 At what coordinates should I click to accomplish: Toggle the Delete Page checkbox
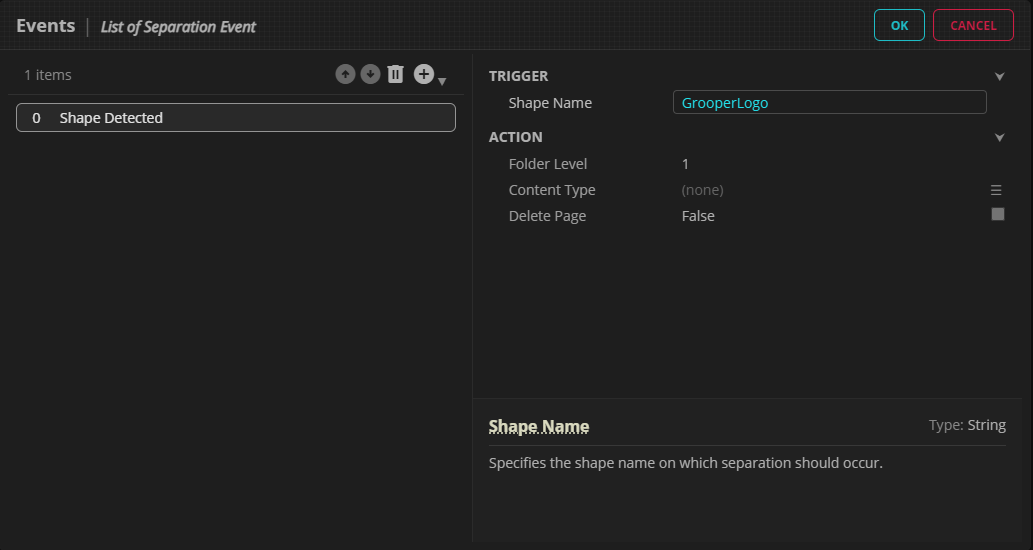coord(997,214)
